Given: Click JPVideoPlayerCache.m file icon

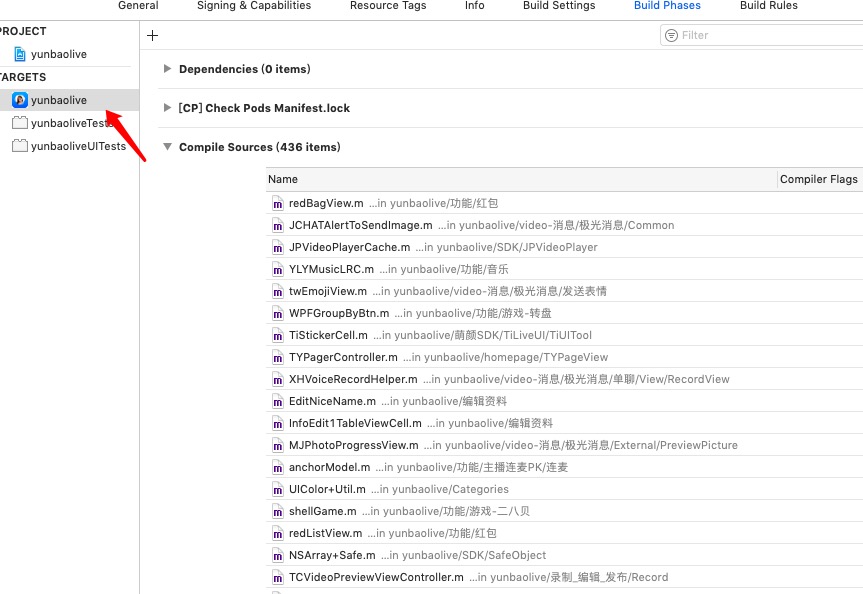Looking at the screenshot, I should 277,248.
